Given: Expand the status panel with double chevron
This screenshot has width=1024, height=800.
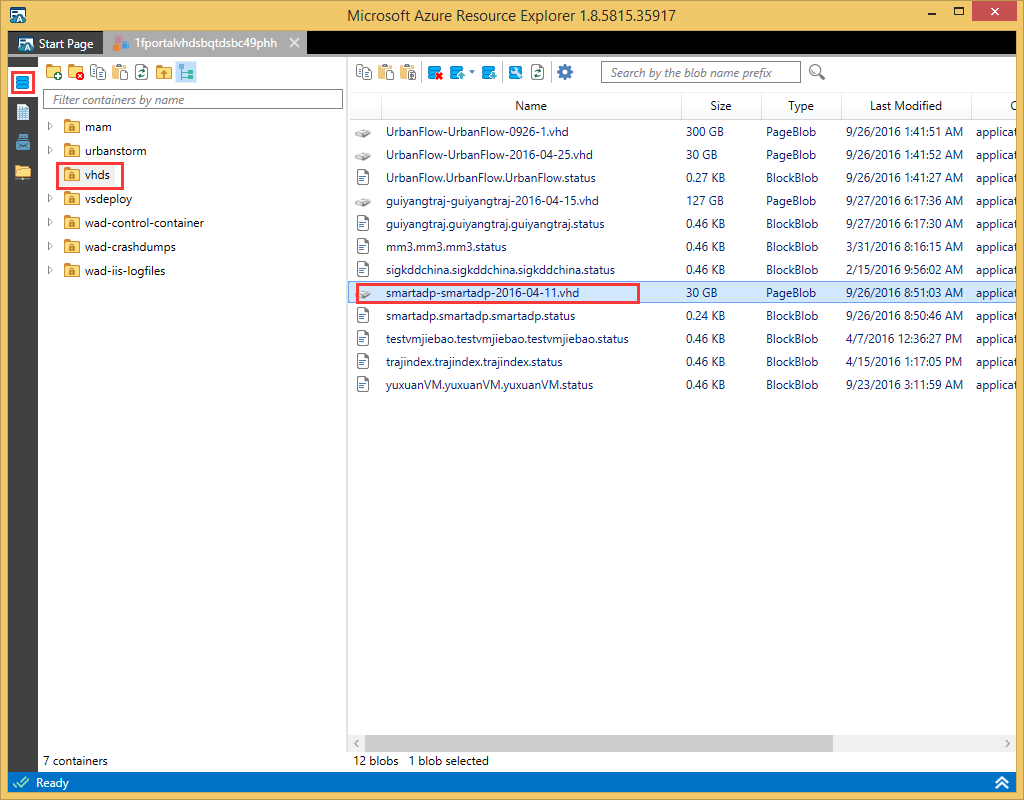Looking at the screenshot, I should coord(1001,782).
